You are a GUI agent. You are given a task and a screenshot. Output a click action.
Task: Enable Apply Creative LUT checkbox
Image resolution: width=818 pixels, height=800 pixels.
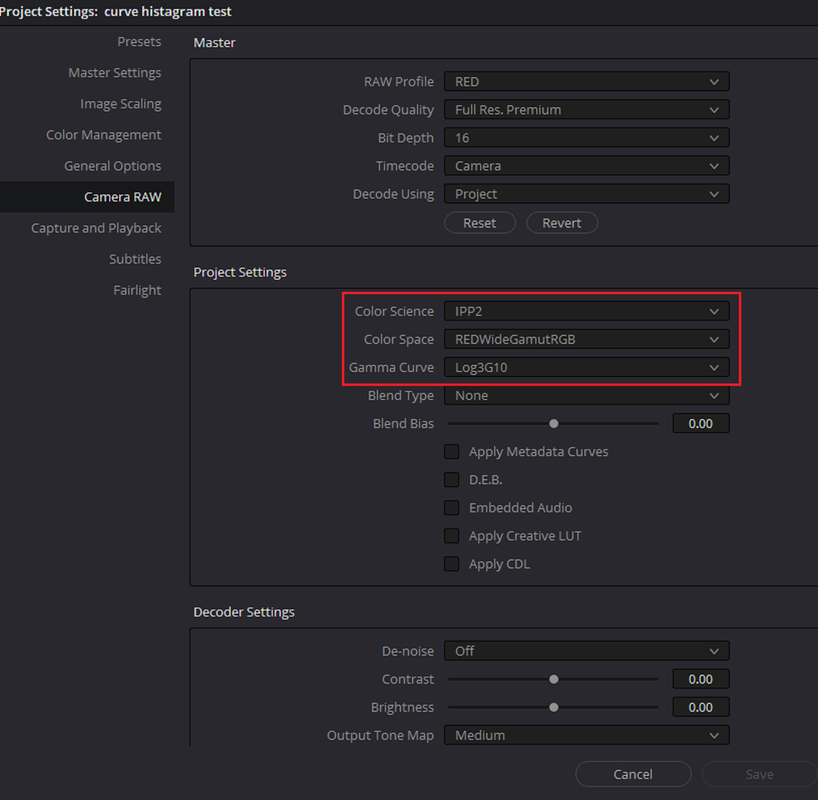[452, 536]
